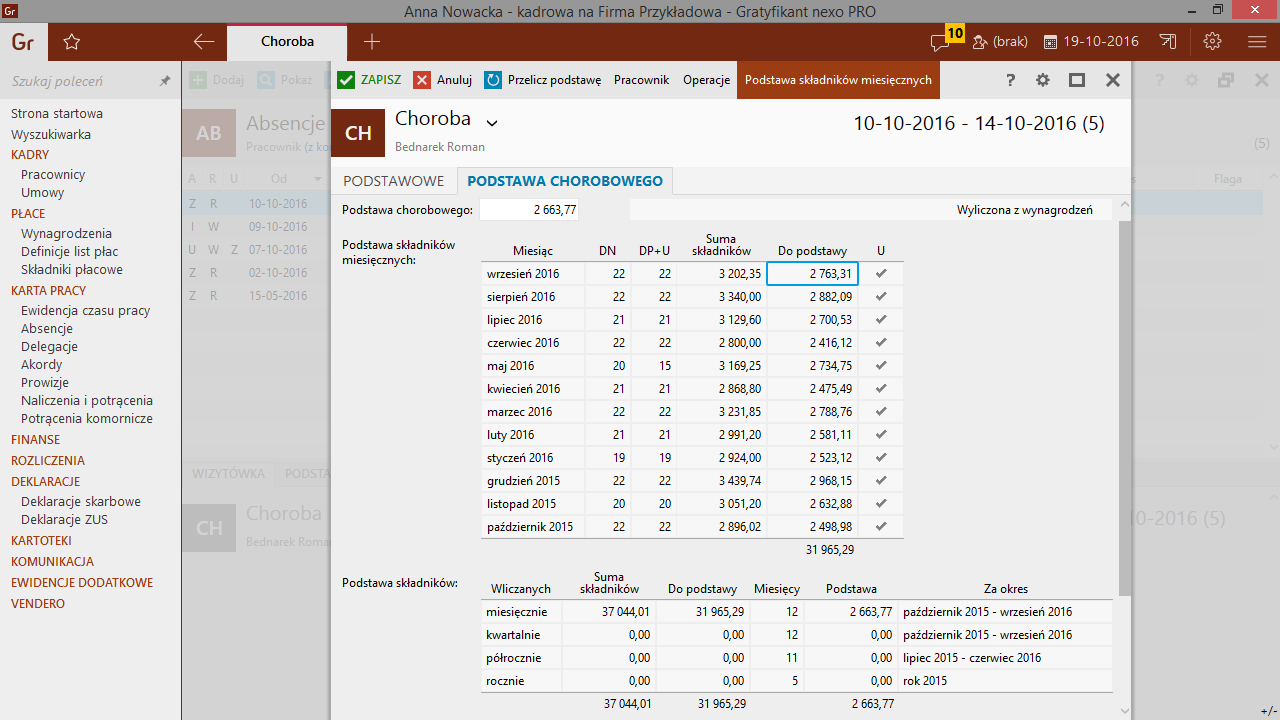
Task: Select the Choroba tab in title bar
Action: click(287, 42)
